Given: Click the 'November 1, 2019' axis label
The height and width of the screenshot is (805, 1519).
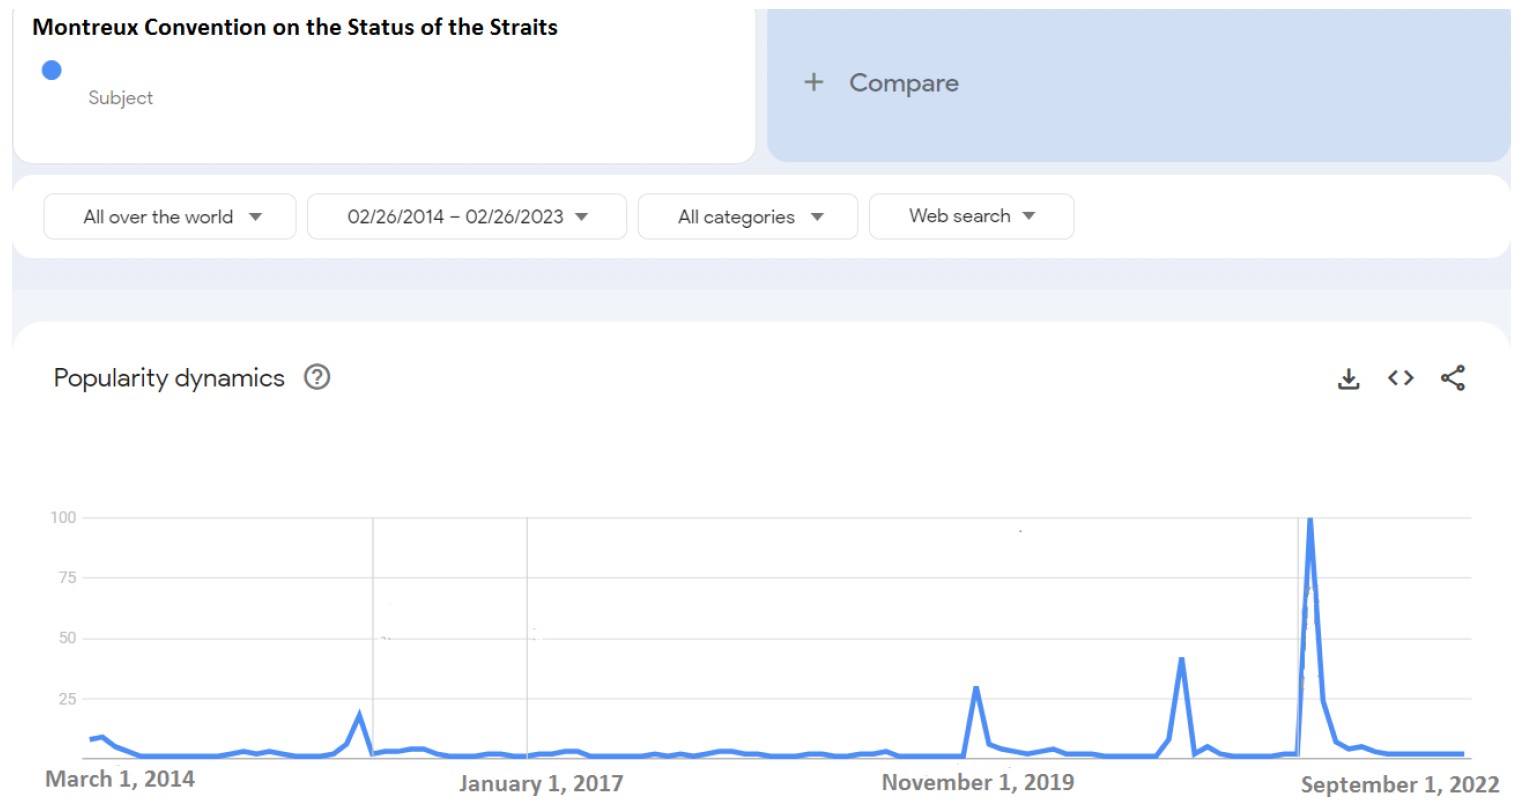Looking at the screenshot, I should pos(977,782).
